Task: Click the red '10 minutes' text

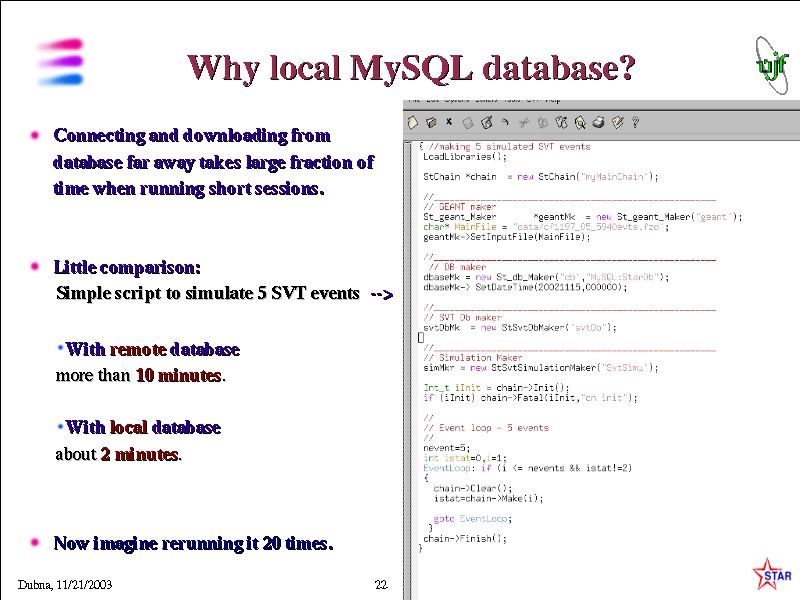Action: pos(179,376)
